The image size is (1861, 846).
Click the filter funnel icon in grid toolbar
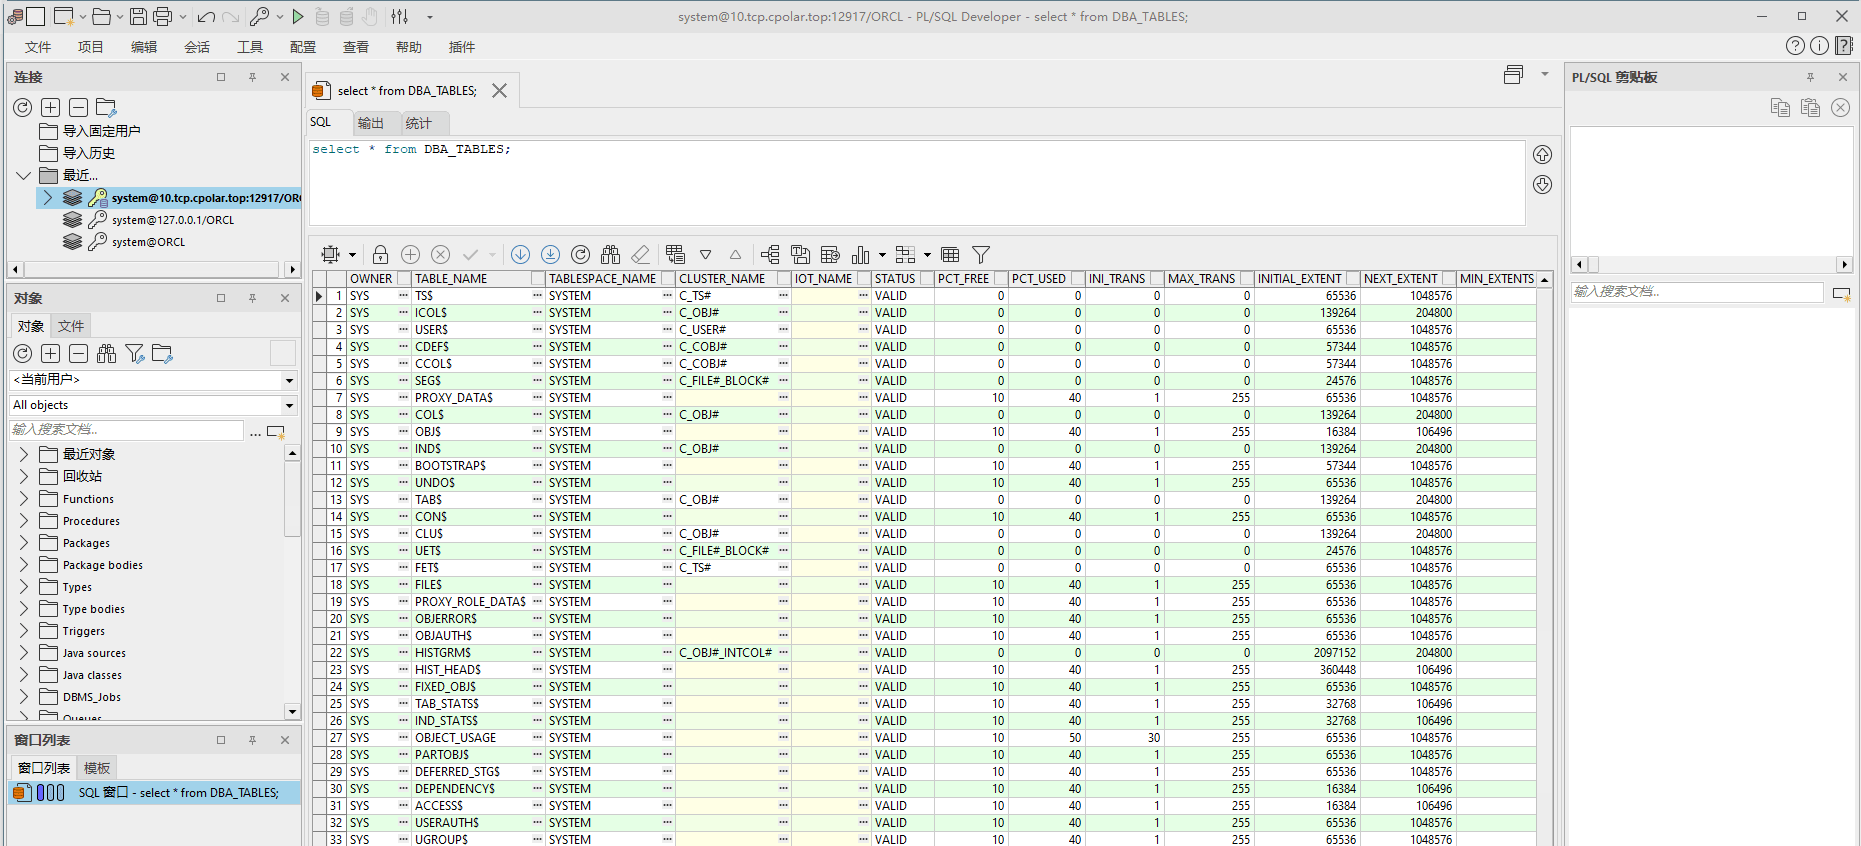click(x=981, y=255)
